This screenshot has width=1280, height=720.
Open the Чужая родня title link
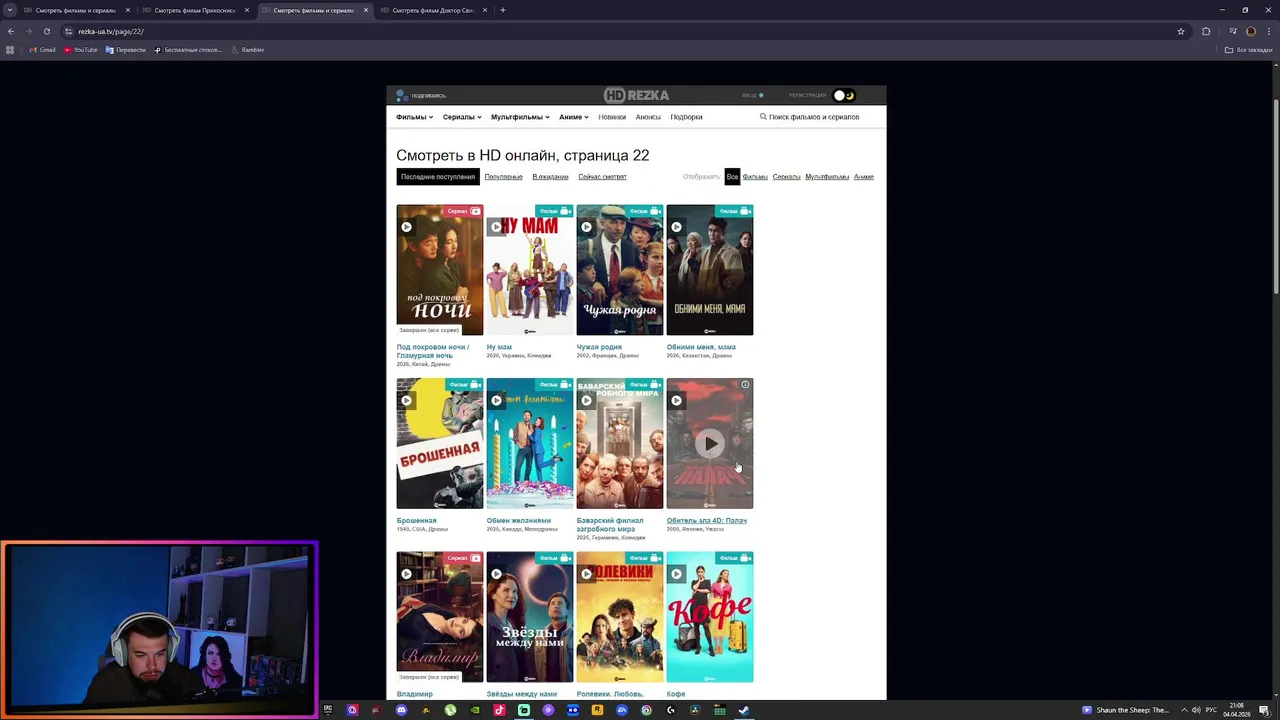599,347
